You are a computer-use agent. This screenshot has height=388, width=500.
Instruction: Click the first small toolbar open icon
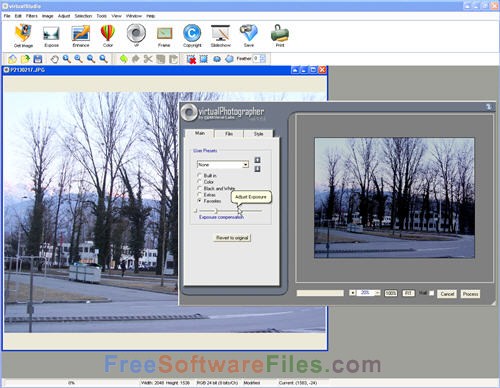coord(13,59)
